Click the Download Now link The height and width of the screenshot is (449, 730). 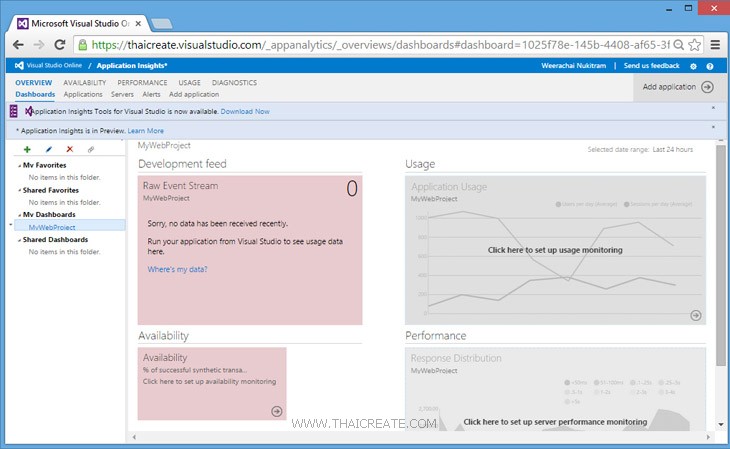(245, 111)
